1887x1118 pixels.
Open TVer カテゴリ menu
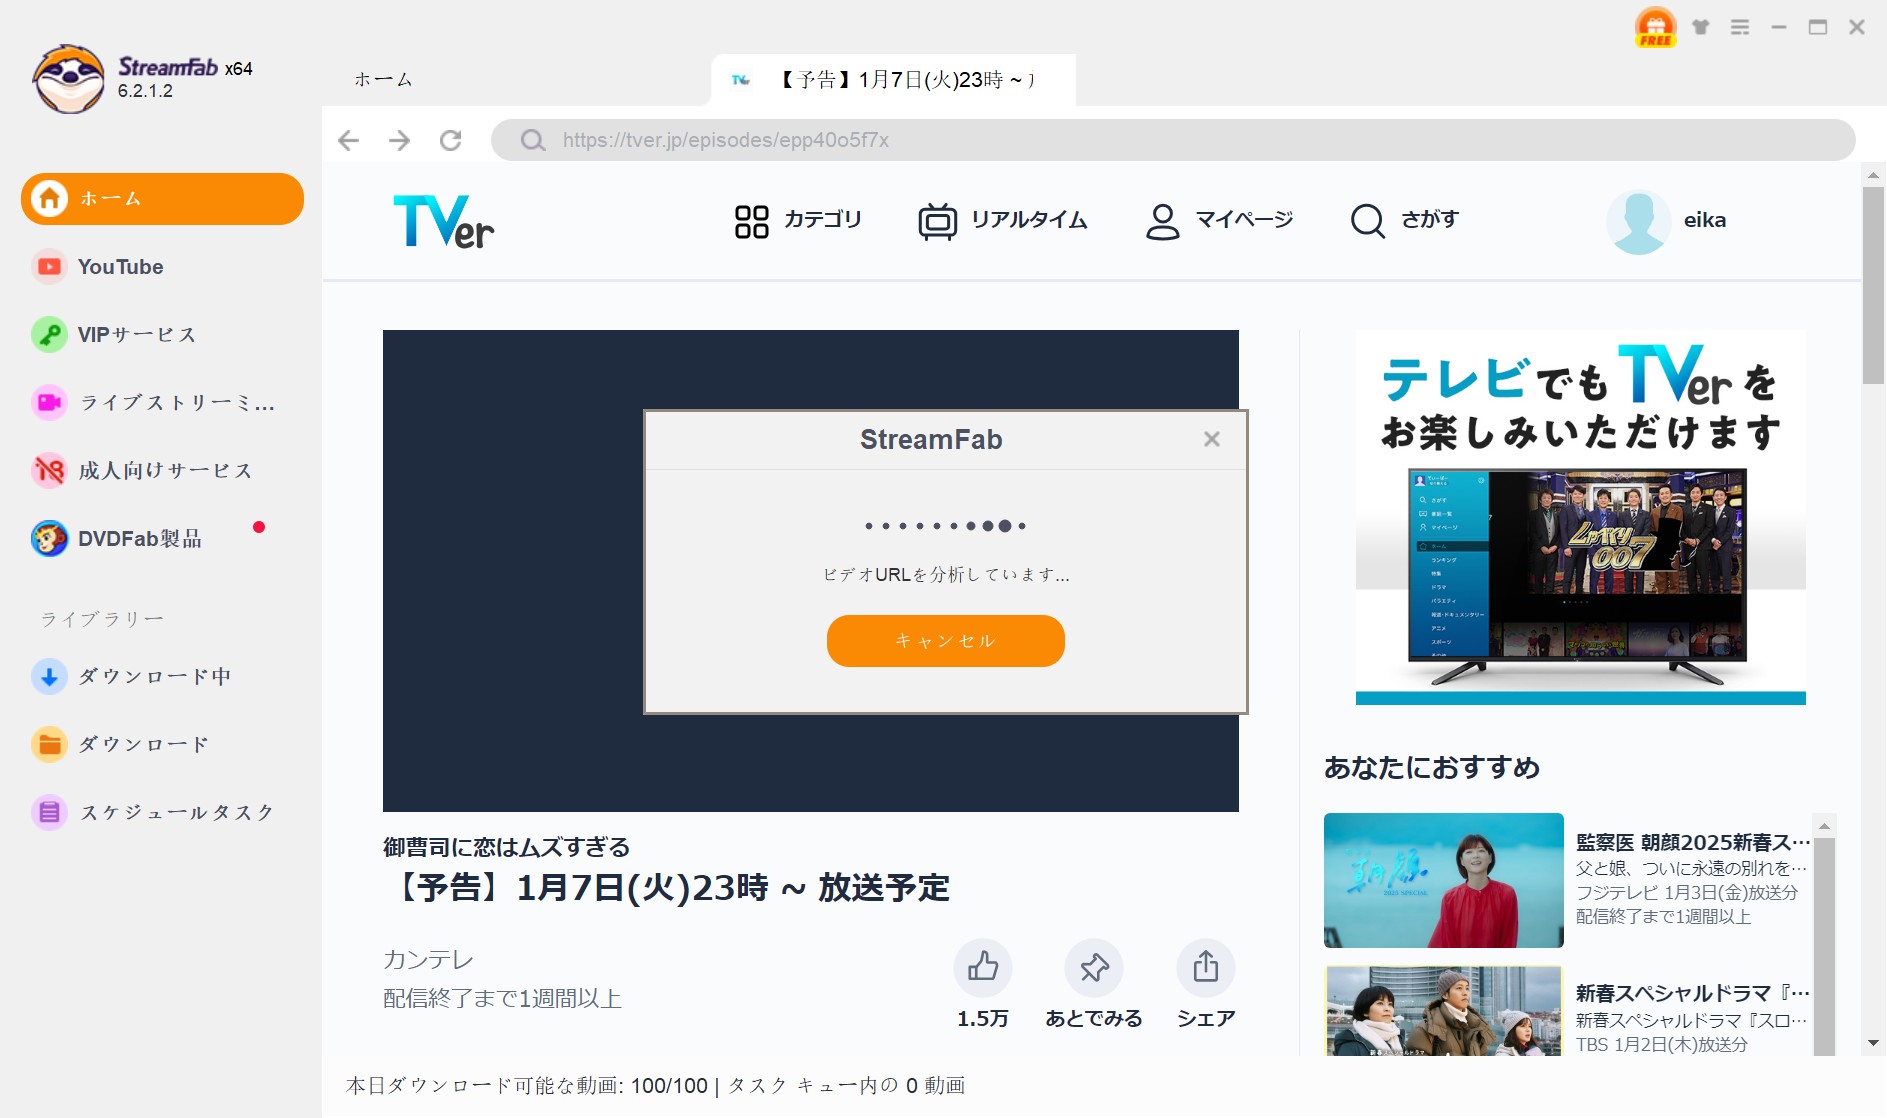pos(798,220)
